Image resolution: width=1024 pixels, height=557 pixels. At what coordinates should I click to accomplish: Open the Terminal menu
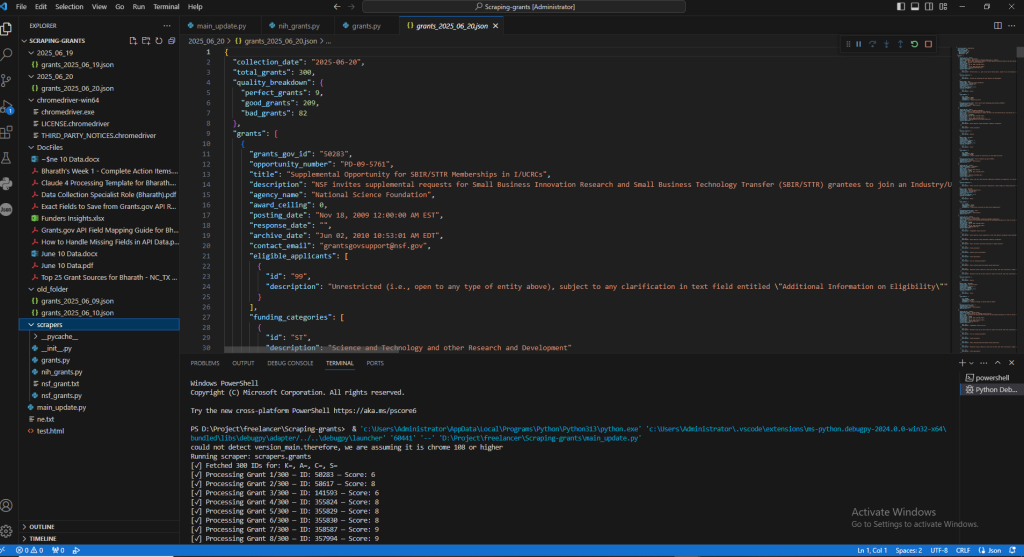pos(166,7)
